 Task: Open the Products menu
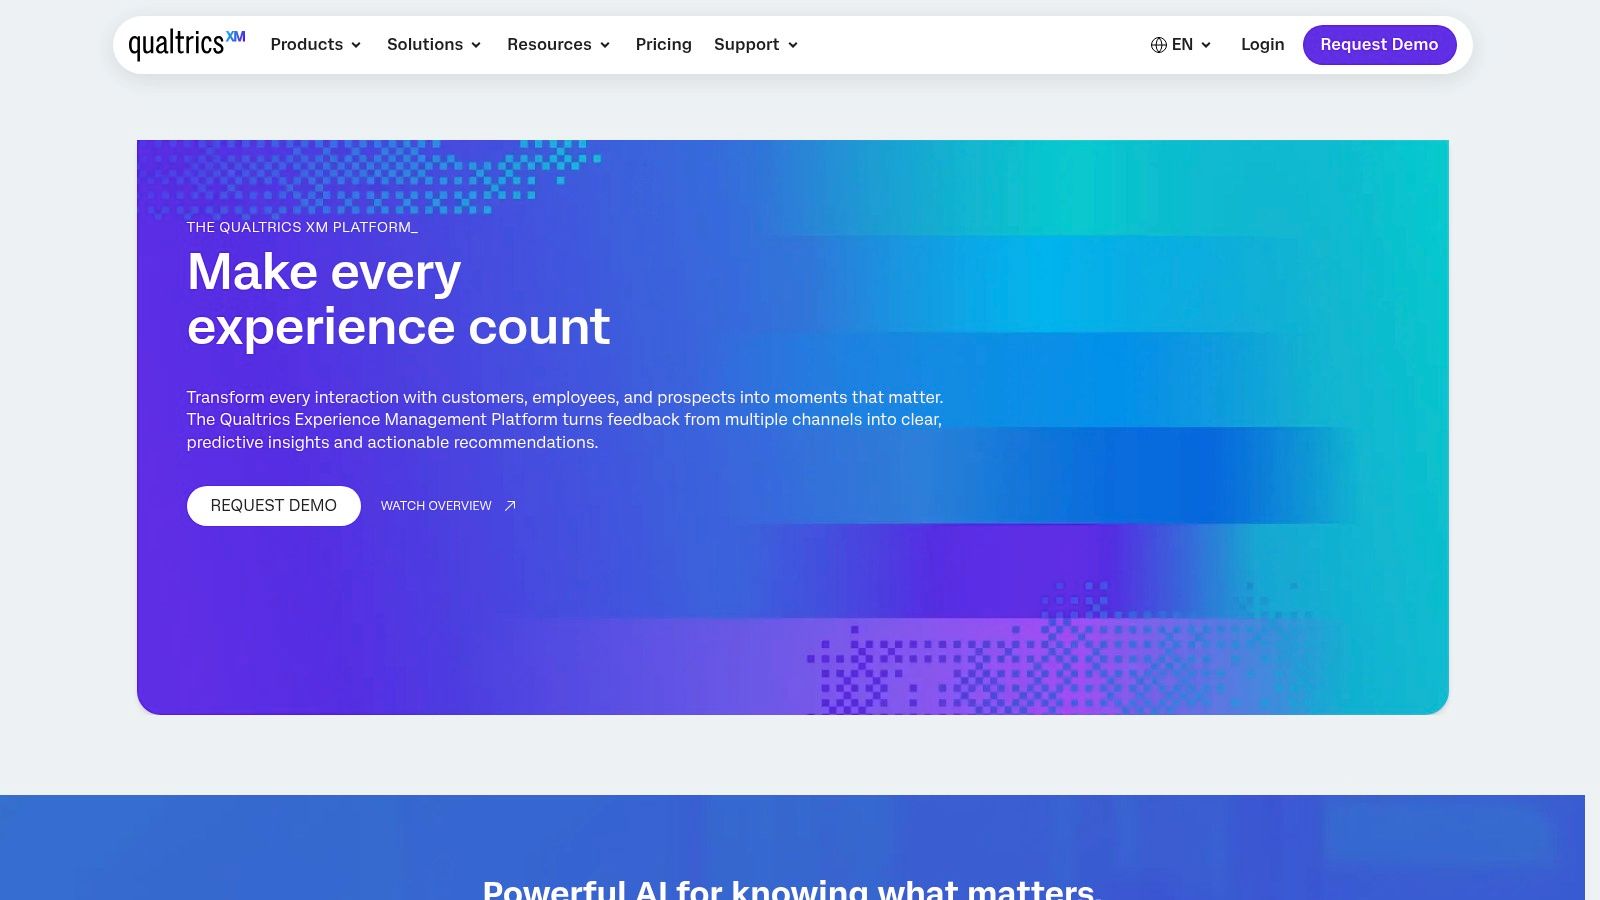(306, 45)
